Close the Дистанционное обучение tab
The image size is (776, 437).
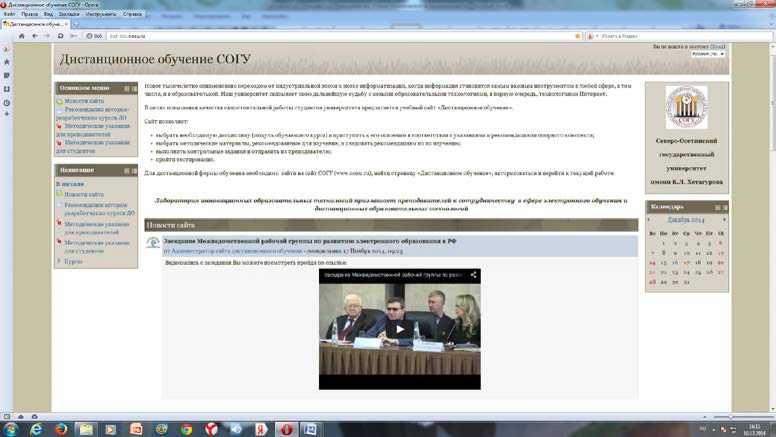pyautogui.click(x=66, y=24)
